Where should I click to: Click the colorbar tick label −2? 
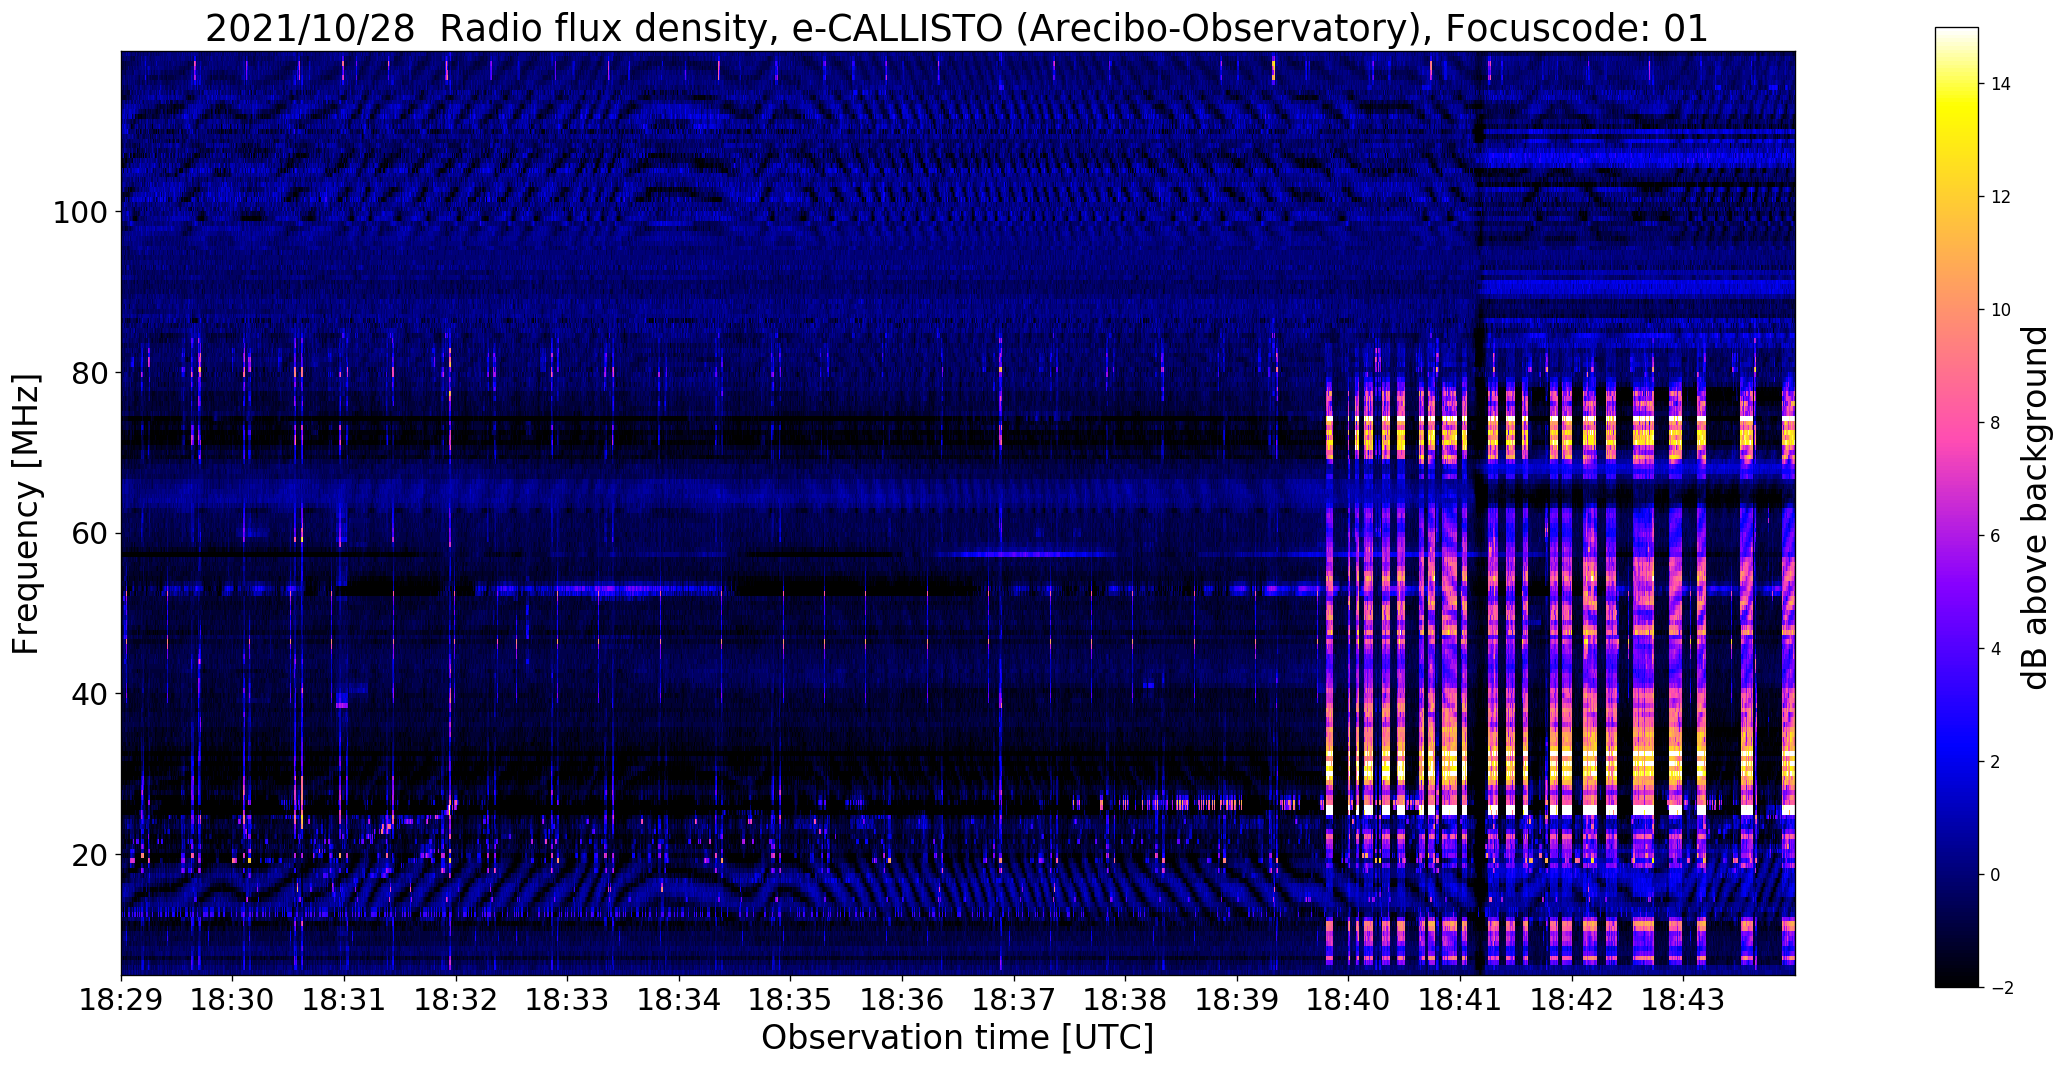[2001, 988]
